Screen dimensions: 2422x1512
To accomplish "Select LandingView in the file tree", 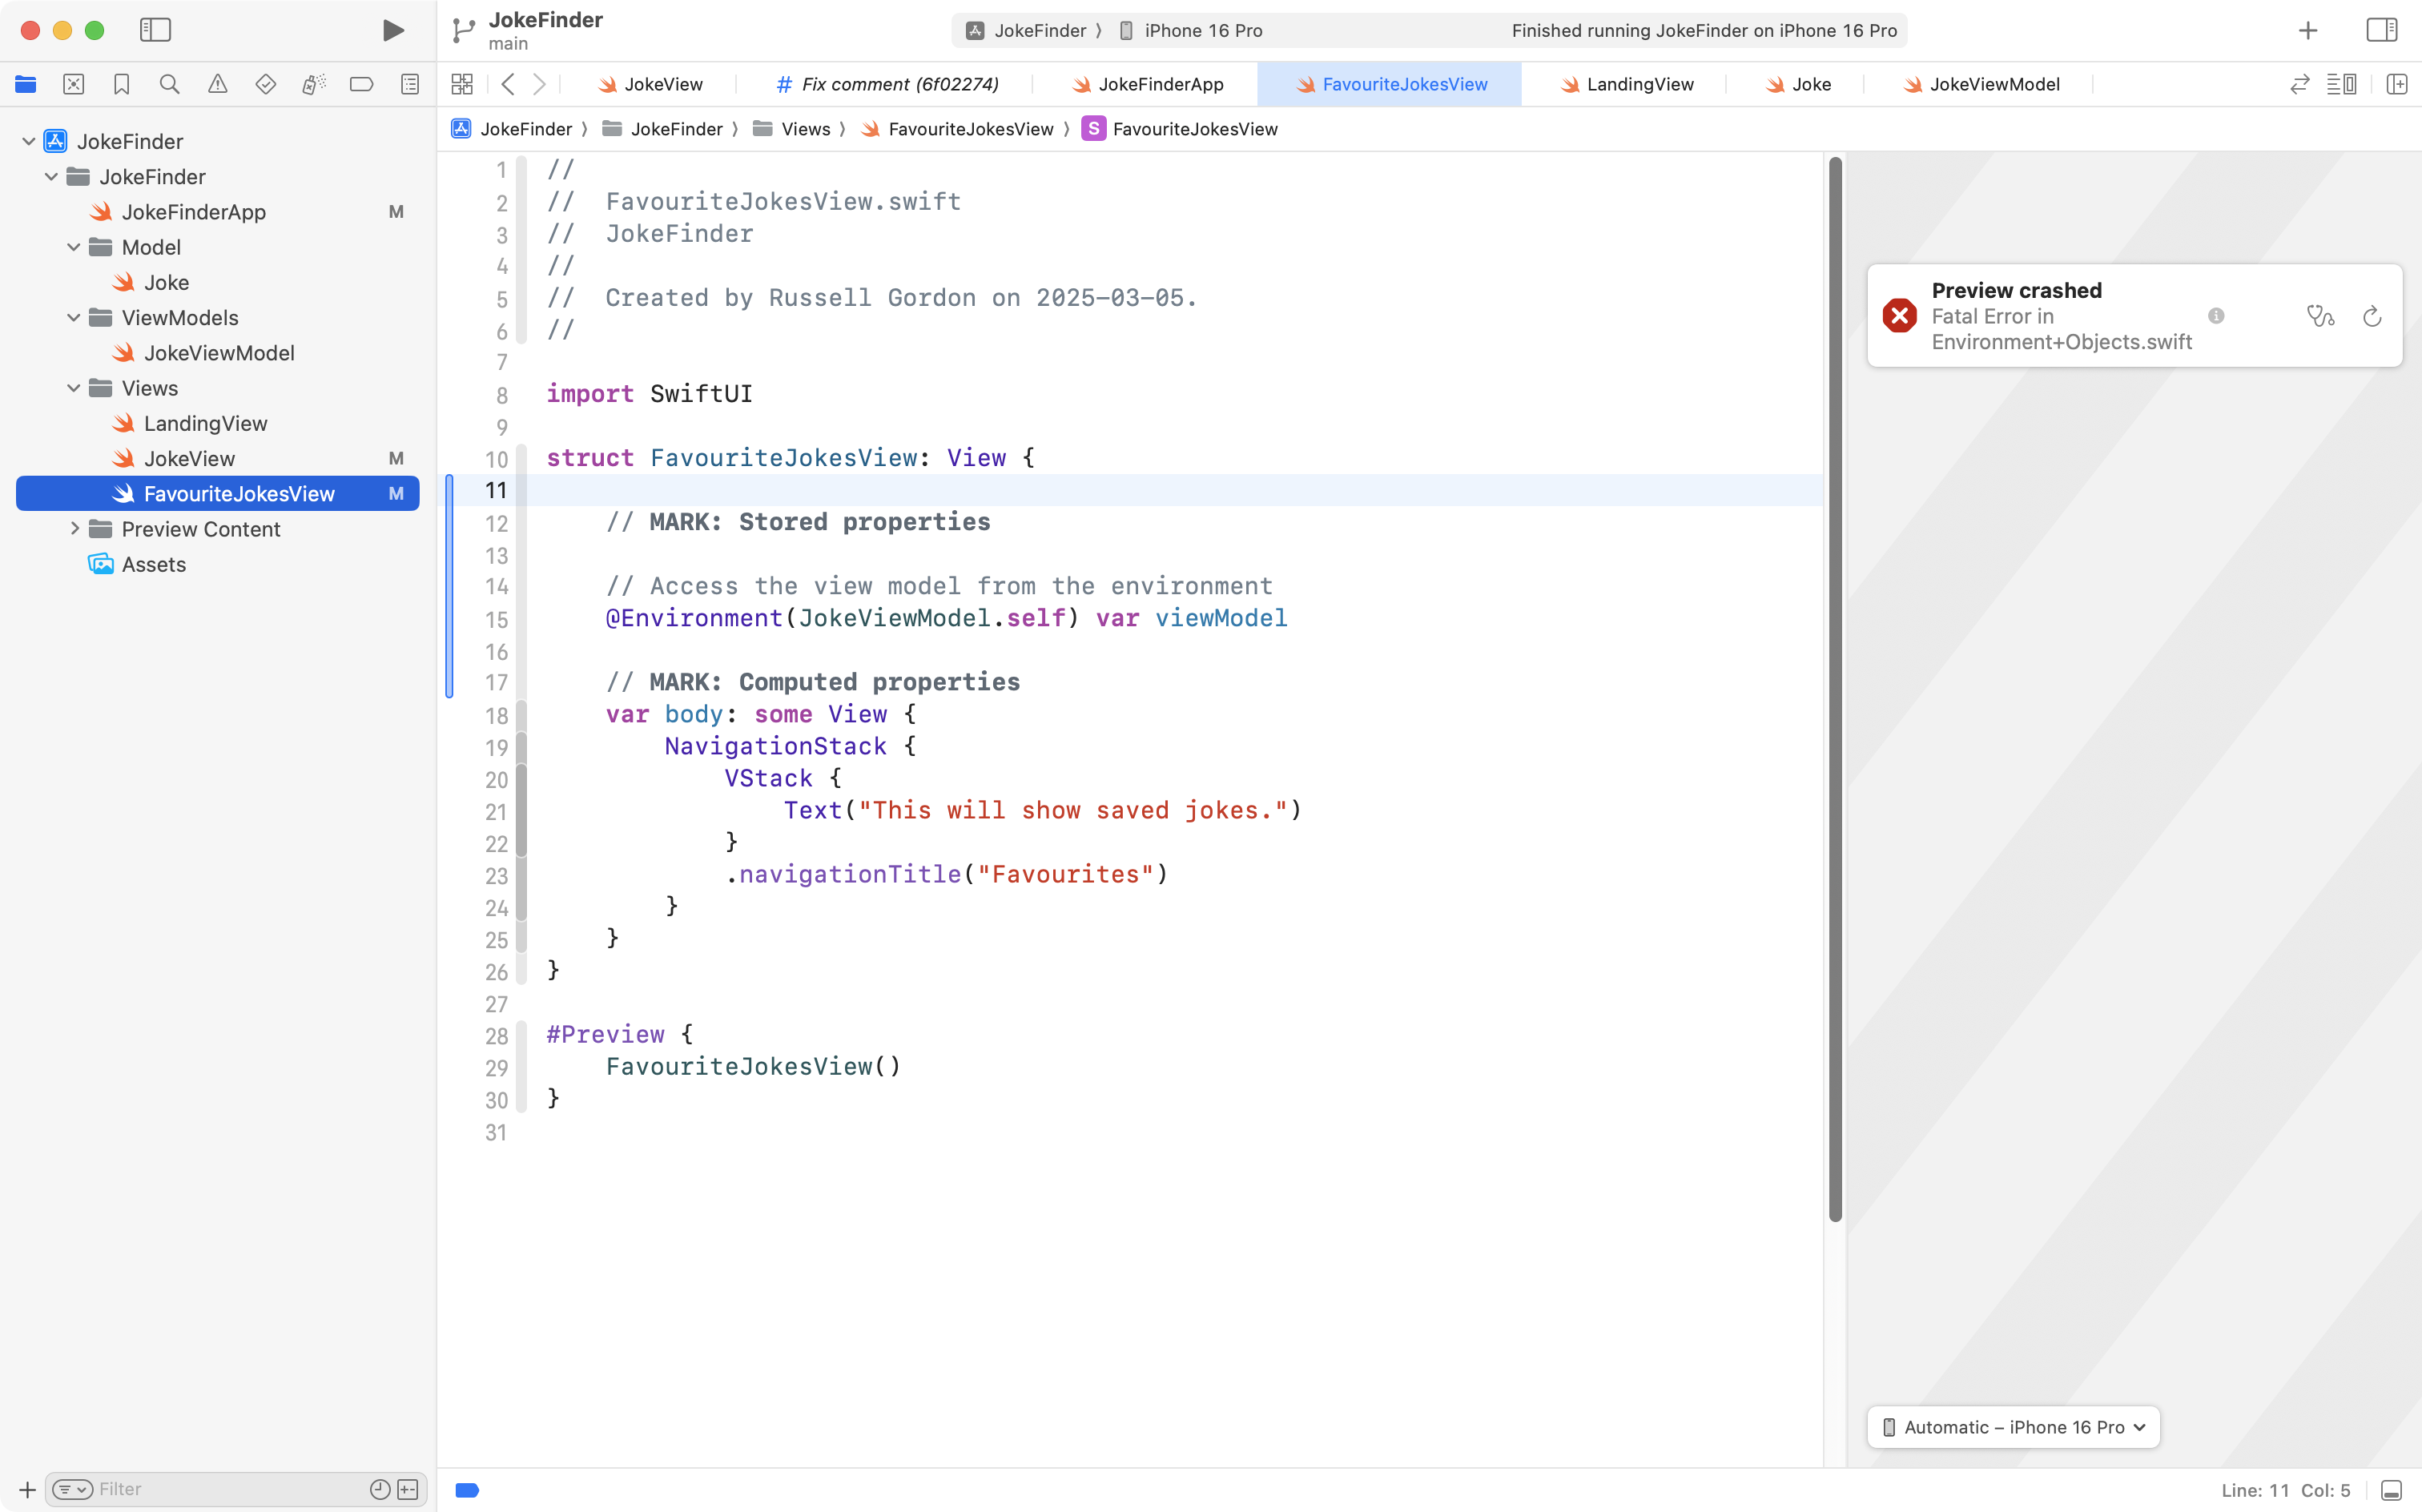I will point(205,423).
